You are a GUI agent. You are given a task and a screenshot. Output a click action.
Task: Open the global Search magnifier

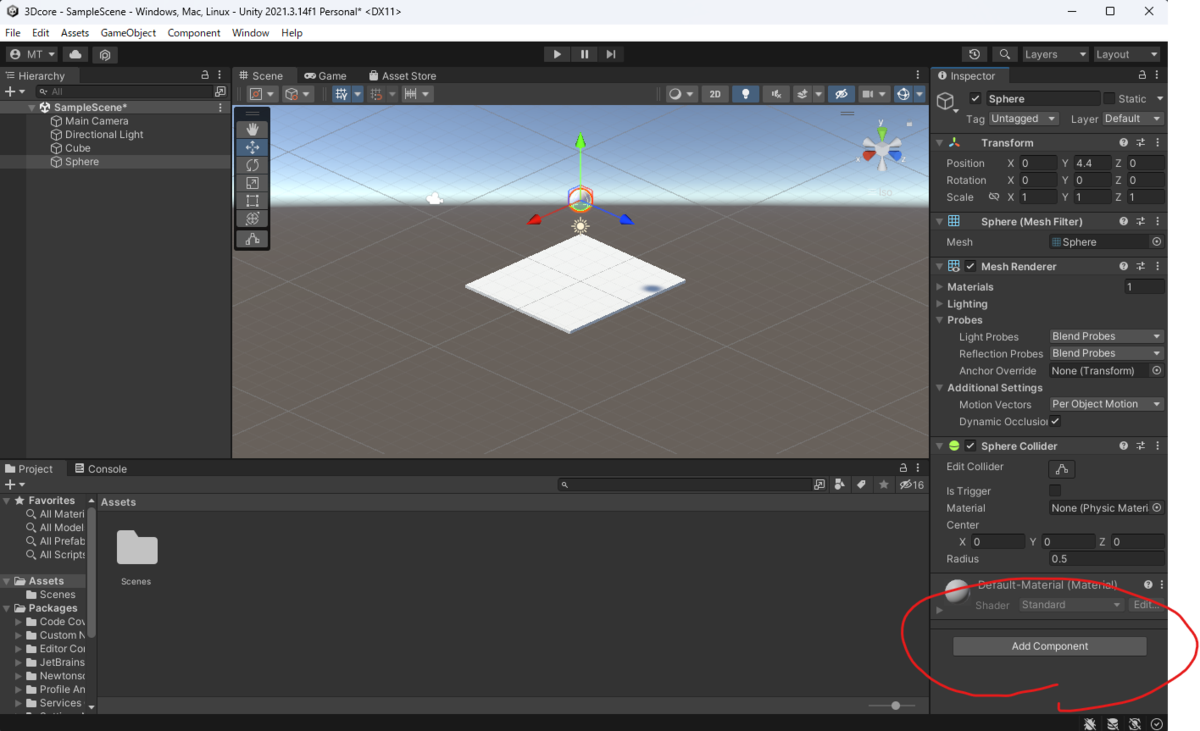(1005, 54)
